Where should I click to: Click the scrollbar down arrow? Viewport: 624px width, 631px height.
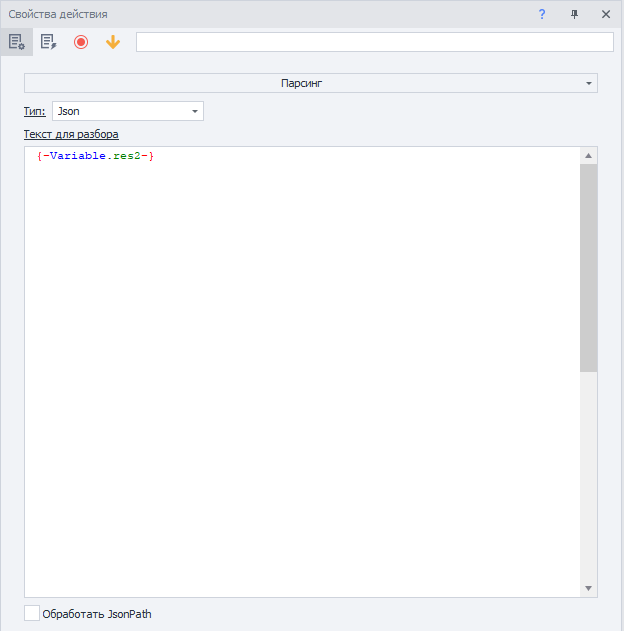[x=588, y=588]
